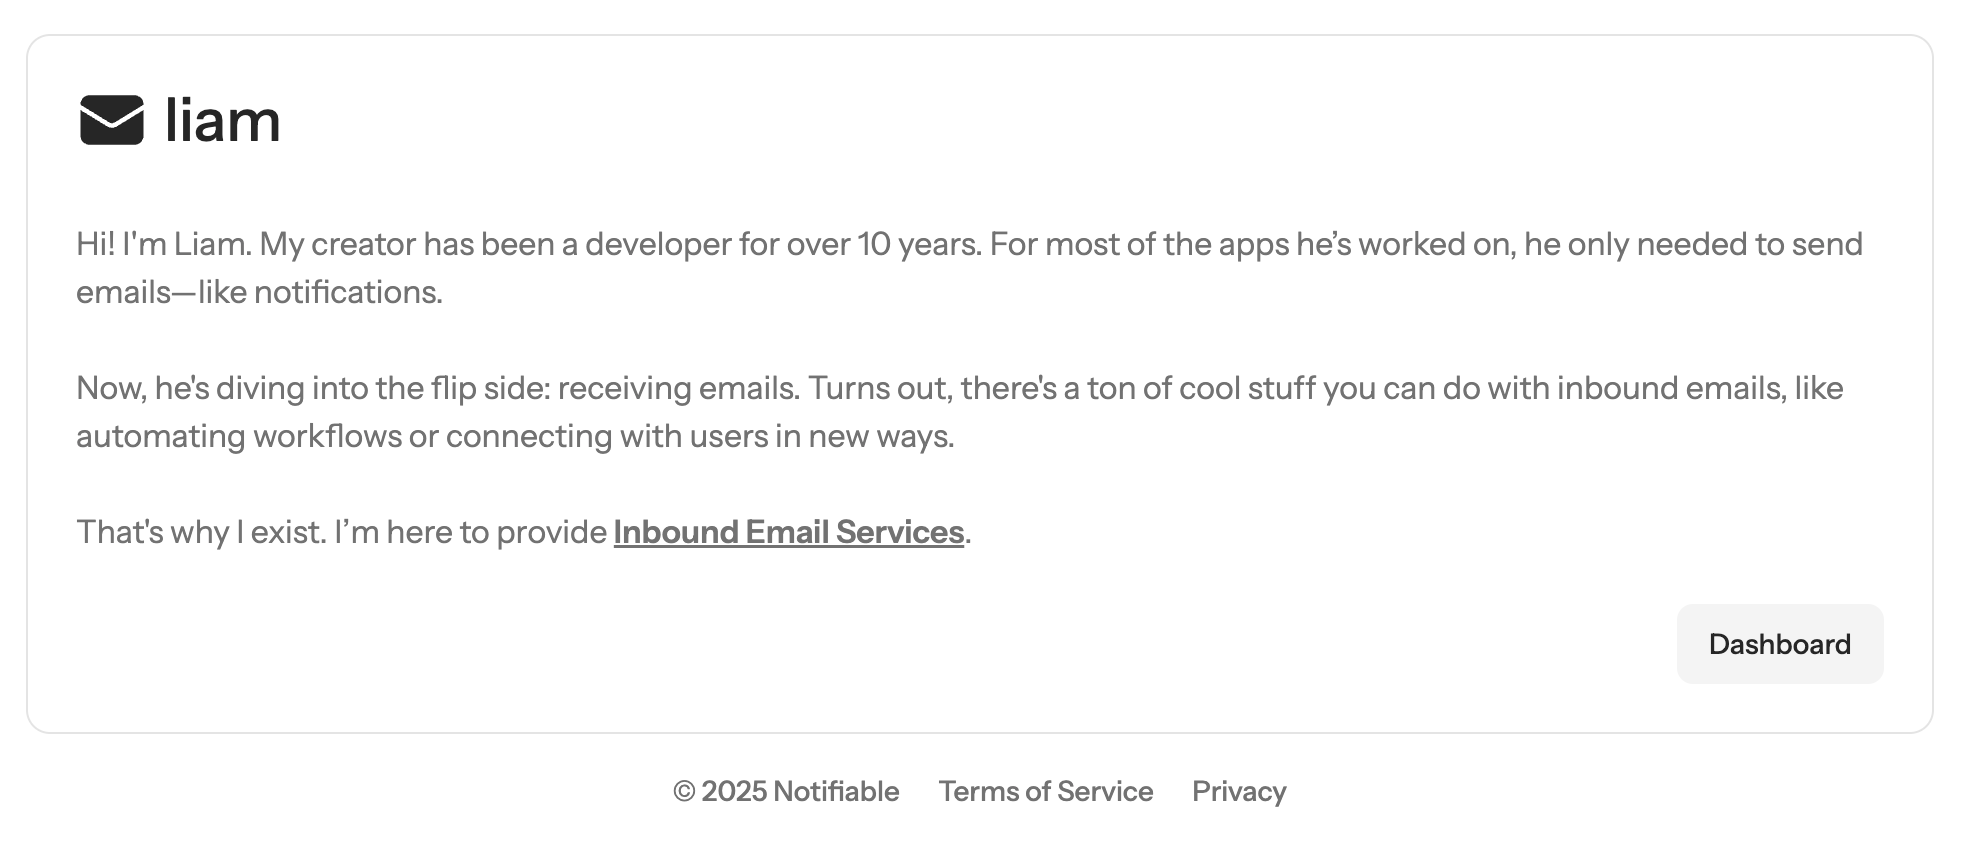Click the "connecting with users in new ways" text
1964x842 pixels.
pos(700,436)
